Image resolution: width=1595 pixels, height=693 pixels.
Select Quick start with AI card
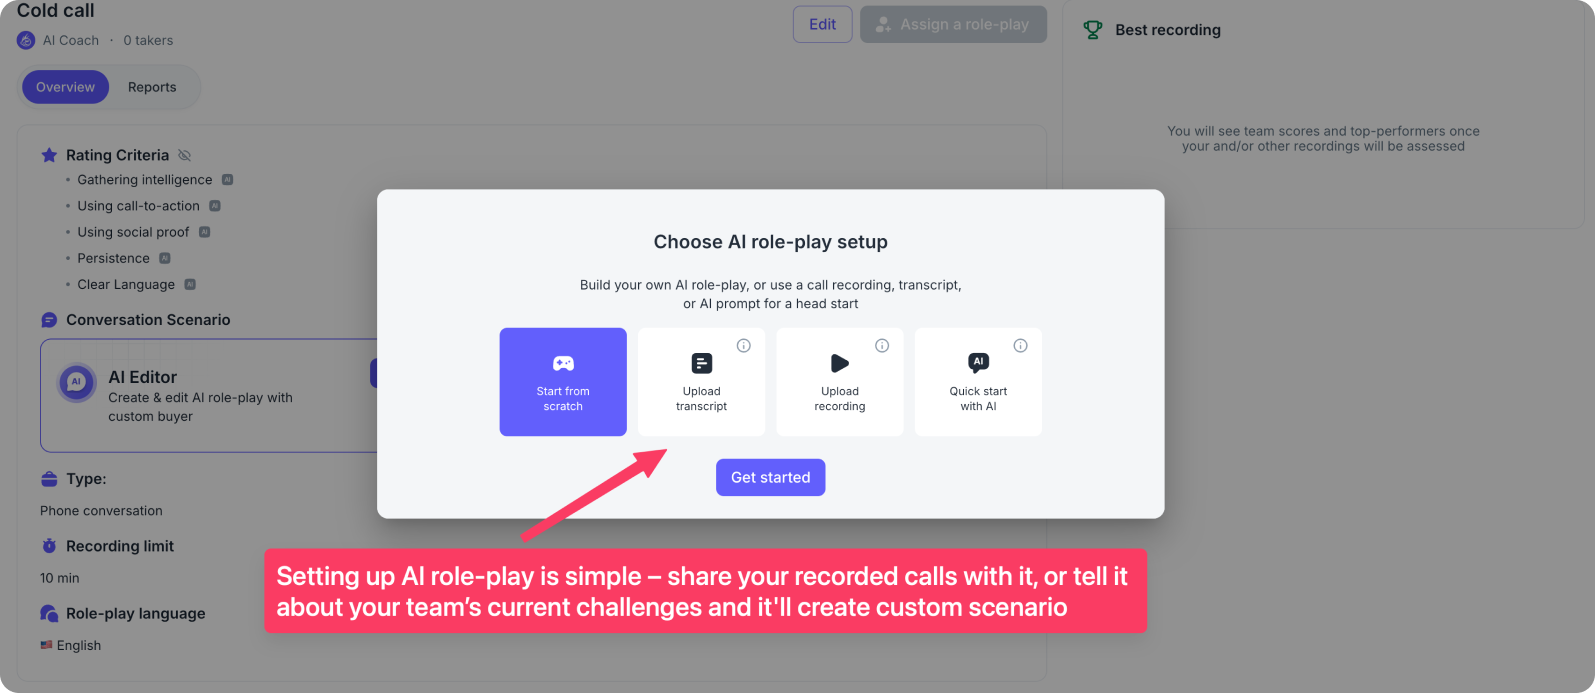(x=977, y=381)
